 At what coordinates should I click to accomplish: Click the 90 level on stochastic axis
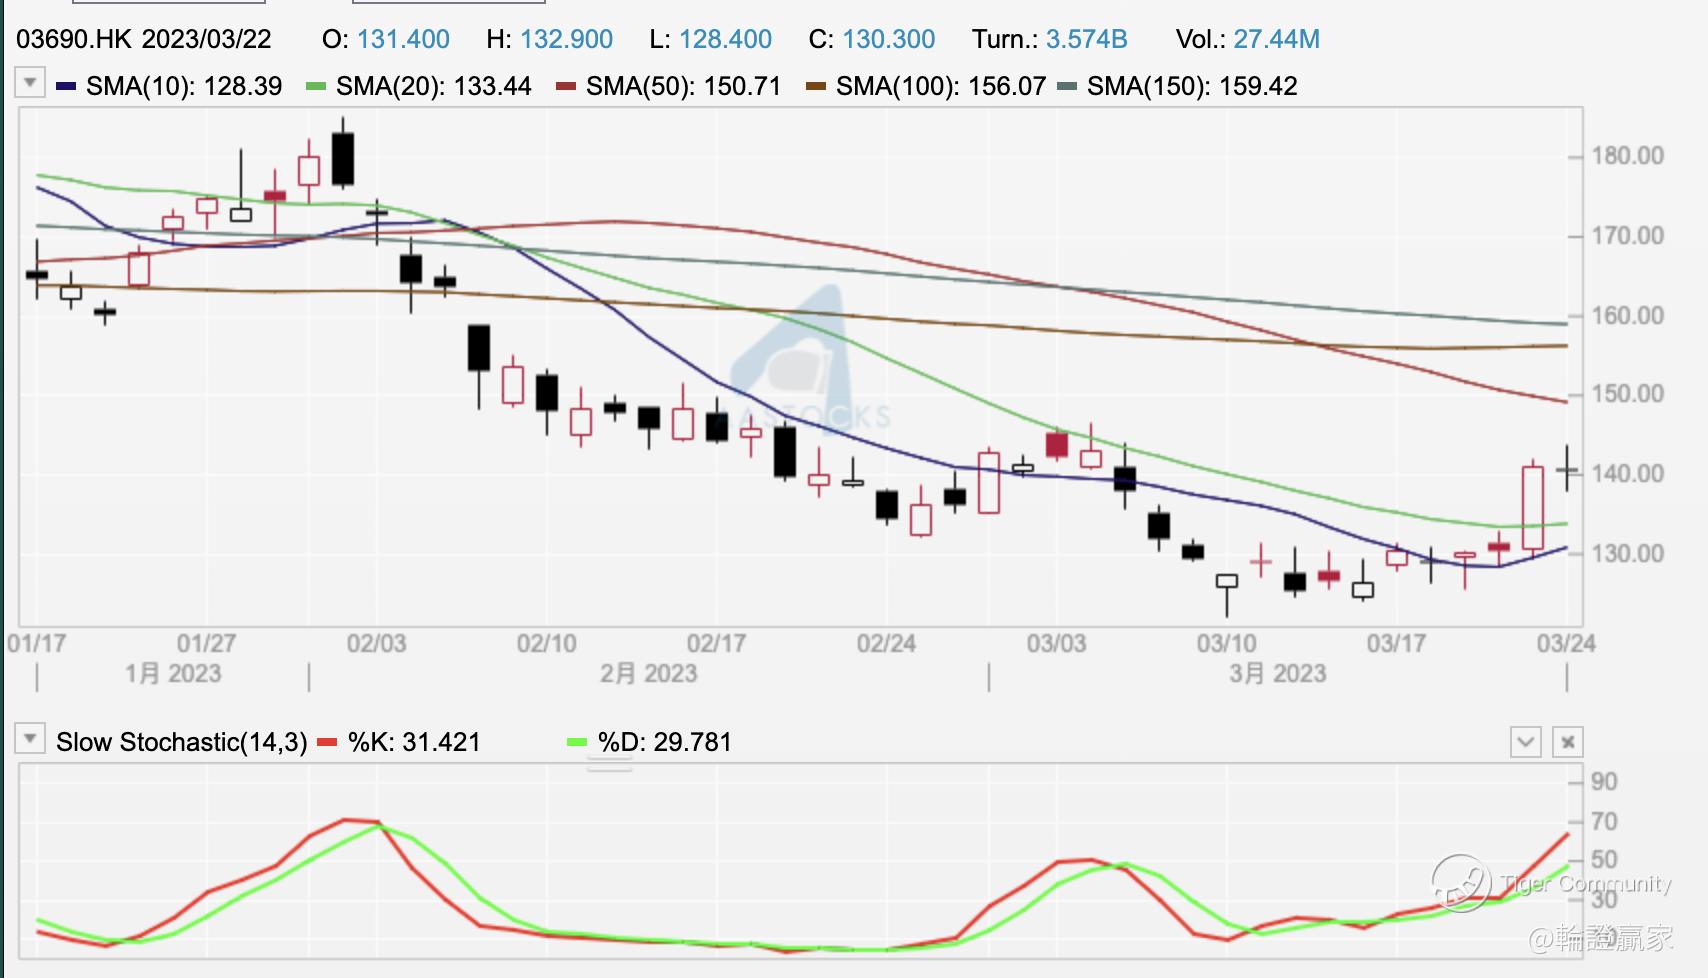point(1604,782)
